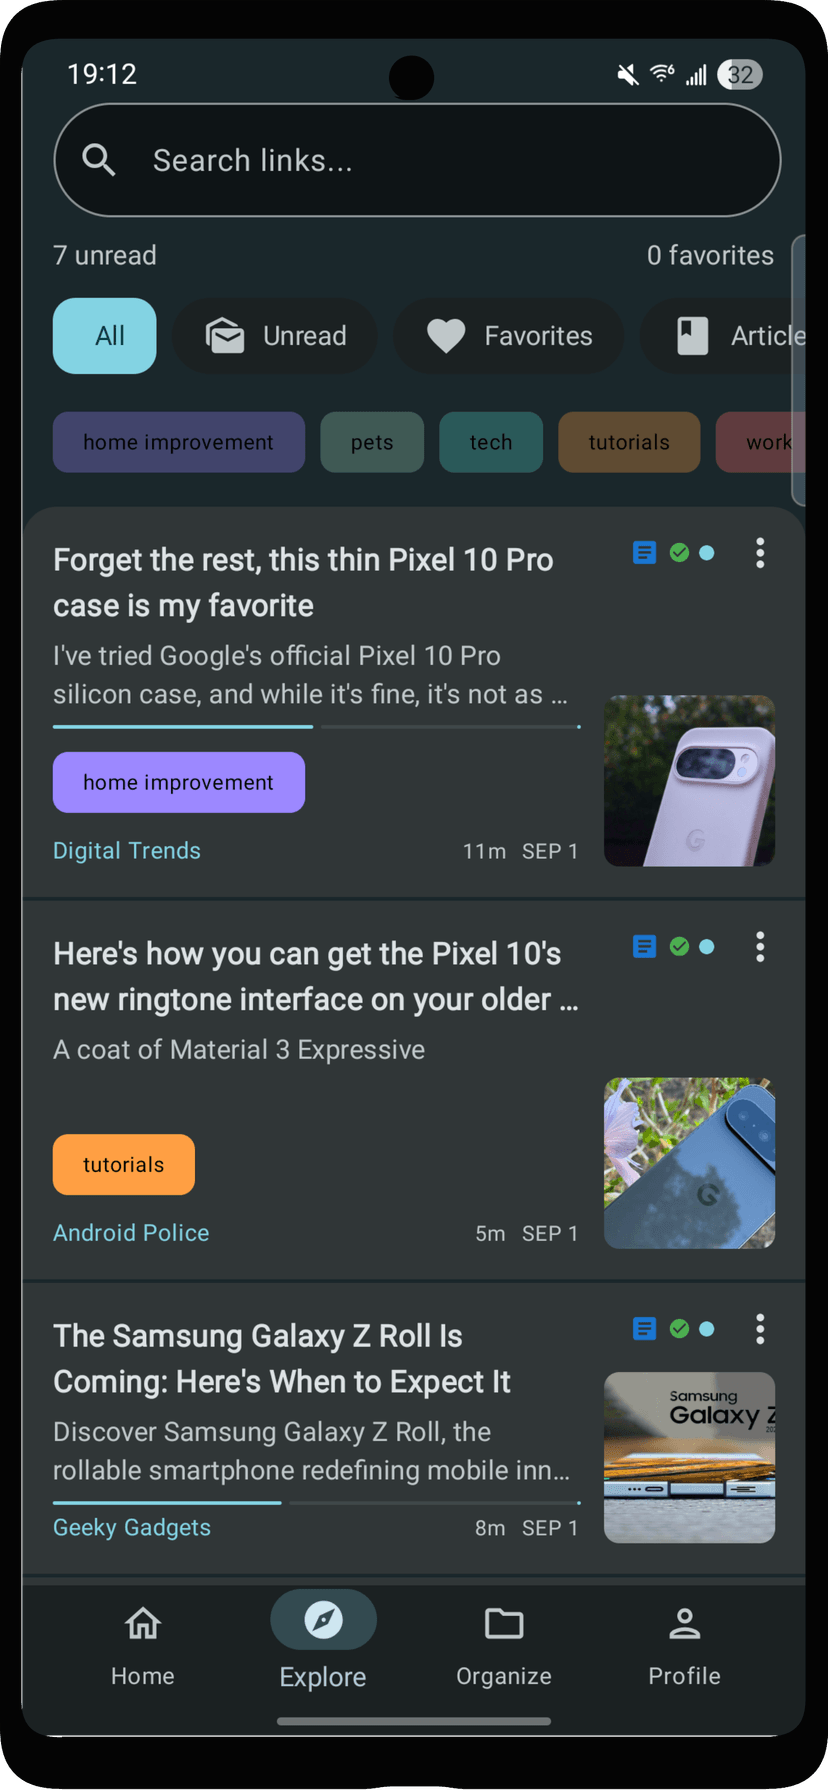This screenshot has height=1790, width=828.
Task: Open the Profile tab icon
Action: (684, 1625)
